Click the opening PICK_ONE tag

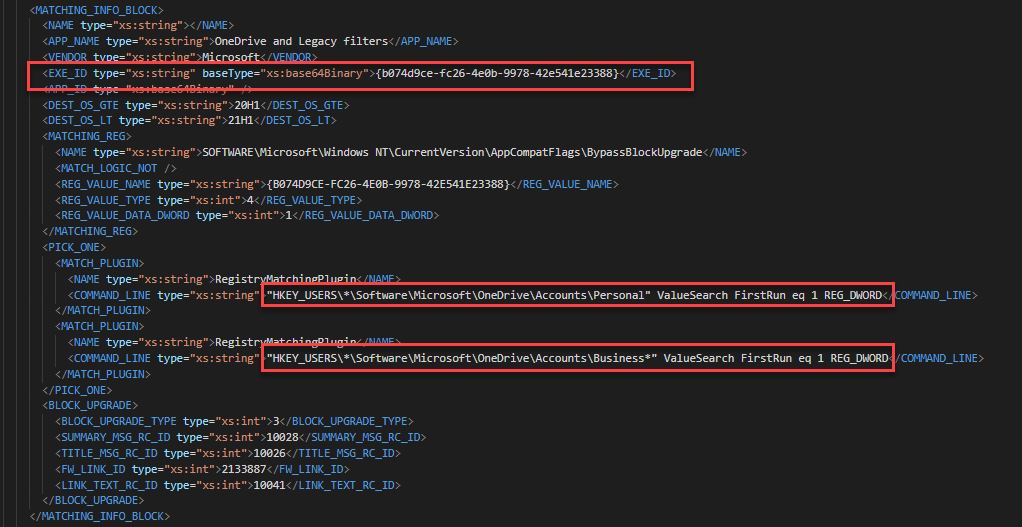point(74,246)
